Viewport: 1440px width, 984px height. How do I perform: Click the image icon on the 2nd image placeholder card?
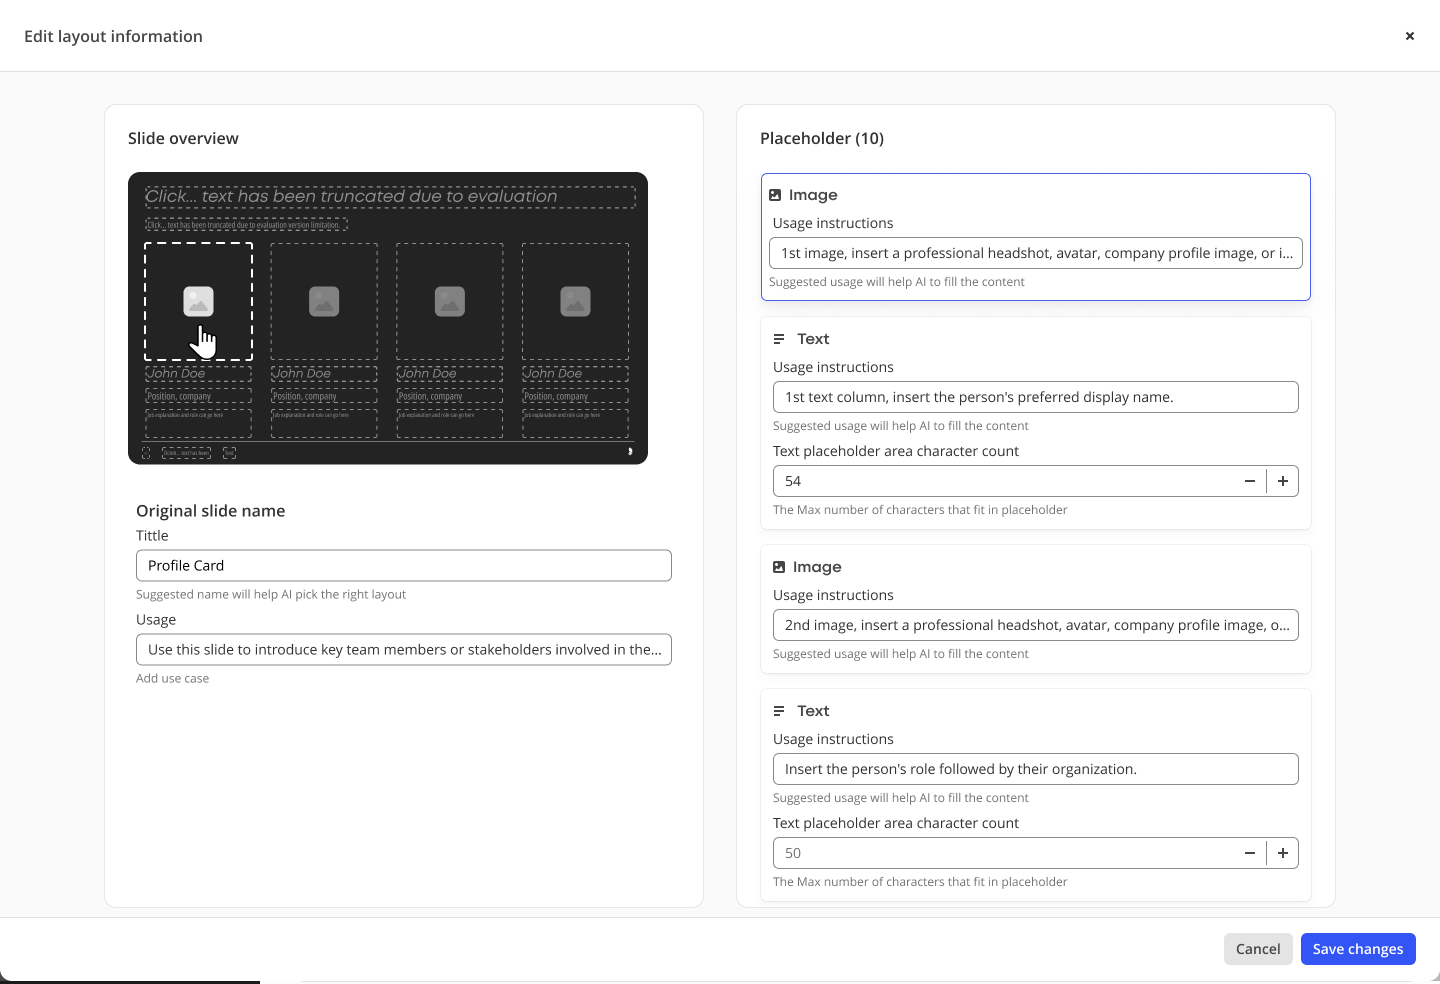[x=779, y=567]
